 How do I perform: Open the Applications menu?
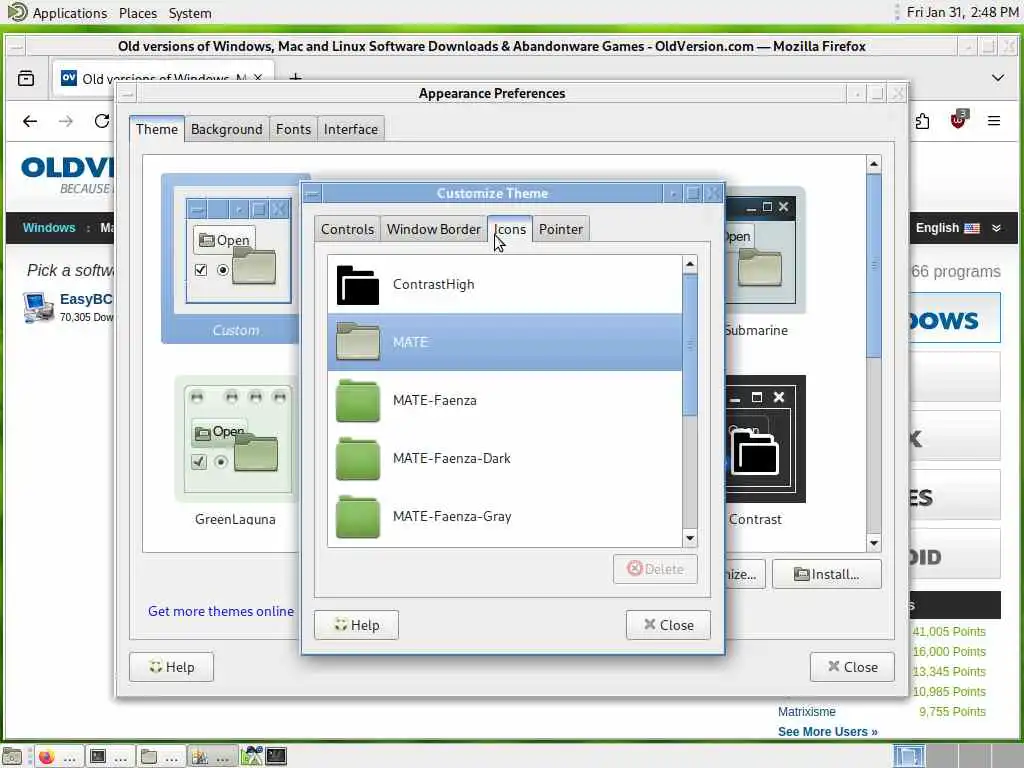point(69,13)
